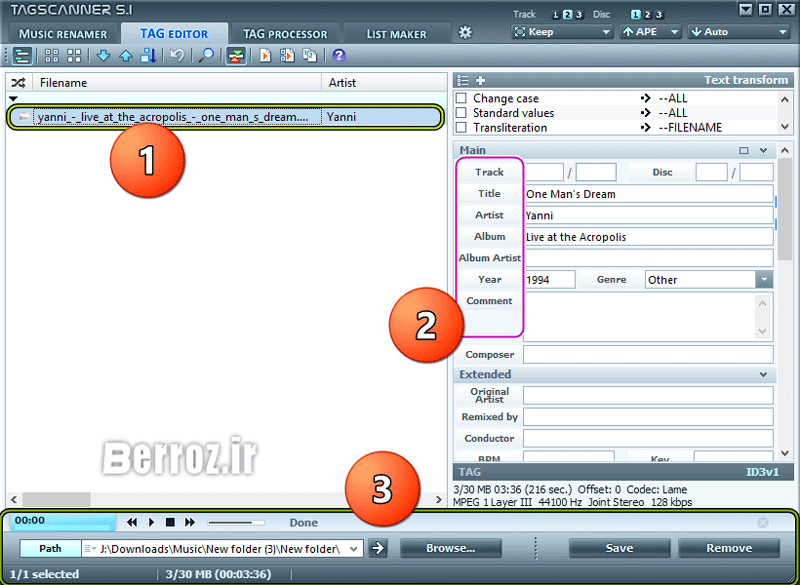
Task: Click the go arrow beside Path field
Action: pos(378,548)
